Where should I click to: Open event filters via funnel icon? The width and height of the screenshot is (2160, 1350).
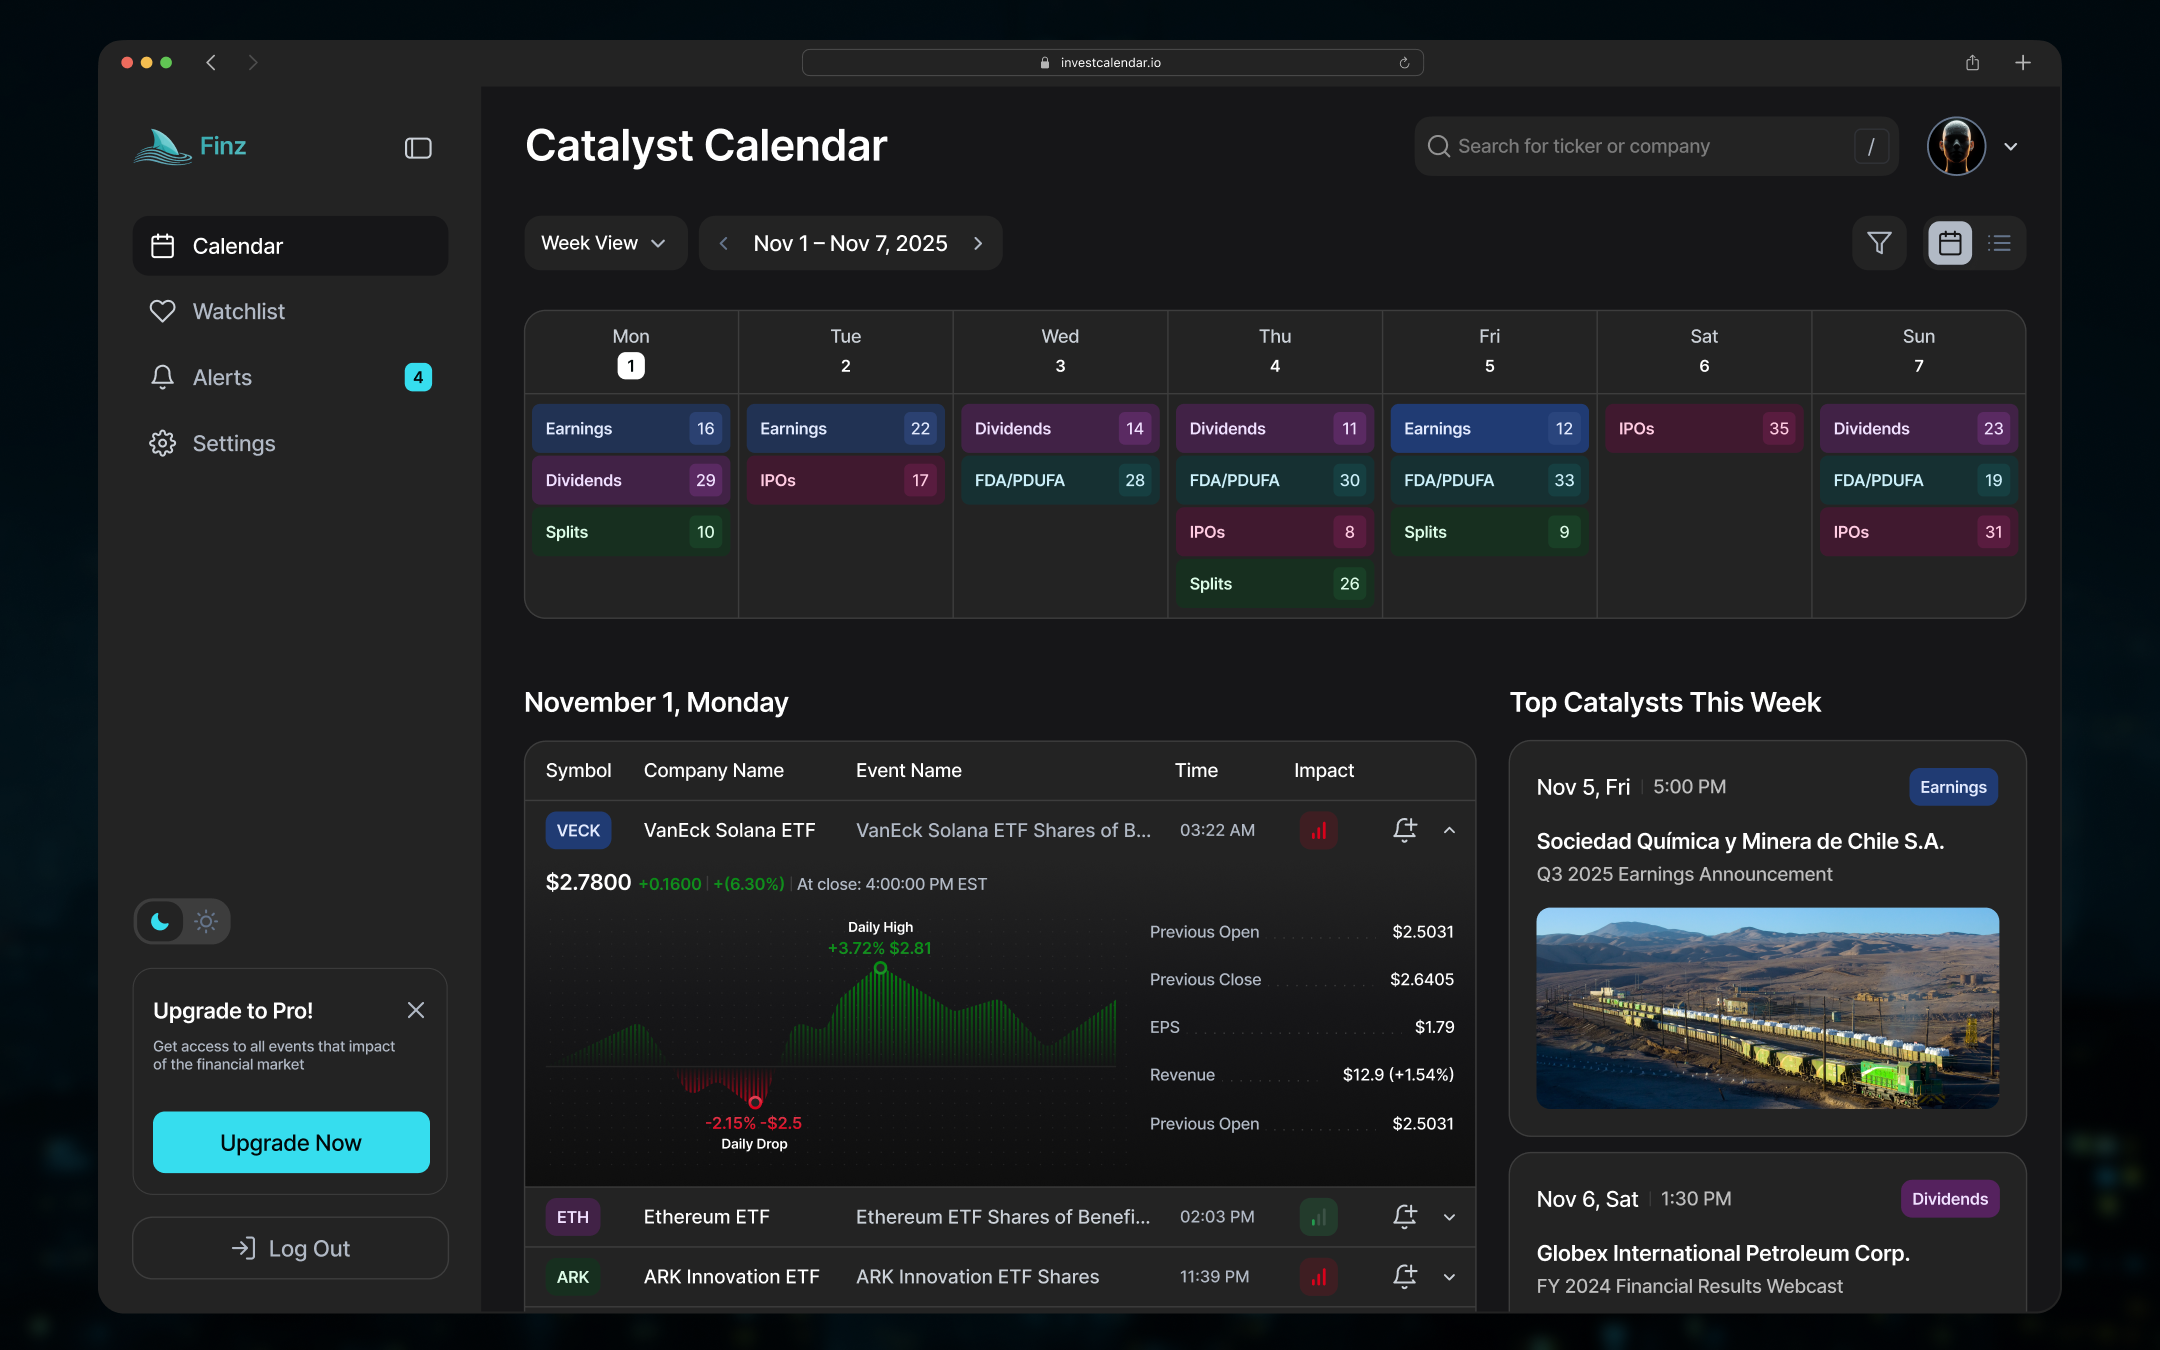click(1879, 243)
